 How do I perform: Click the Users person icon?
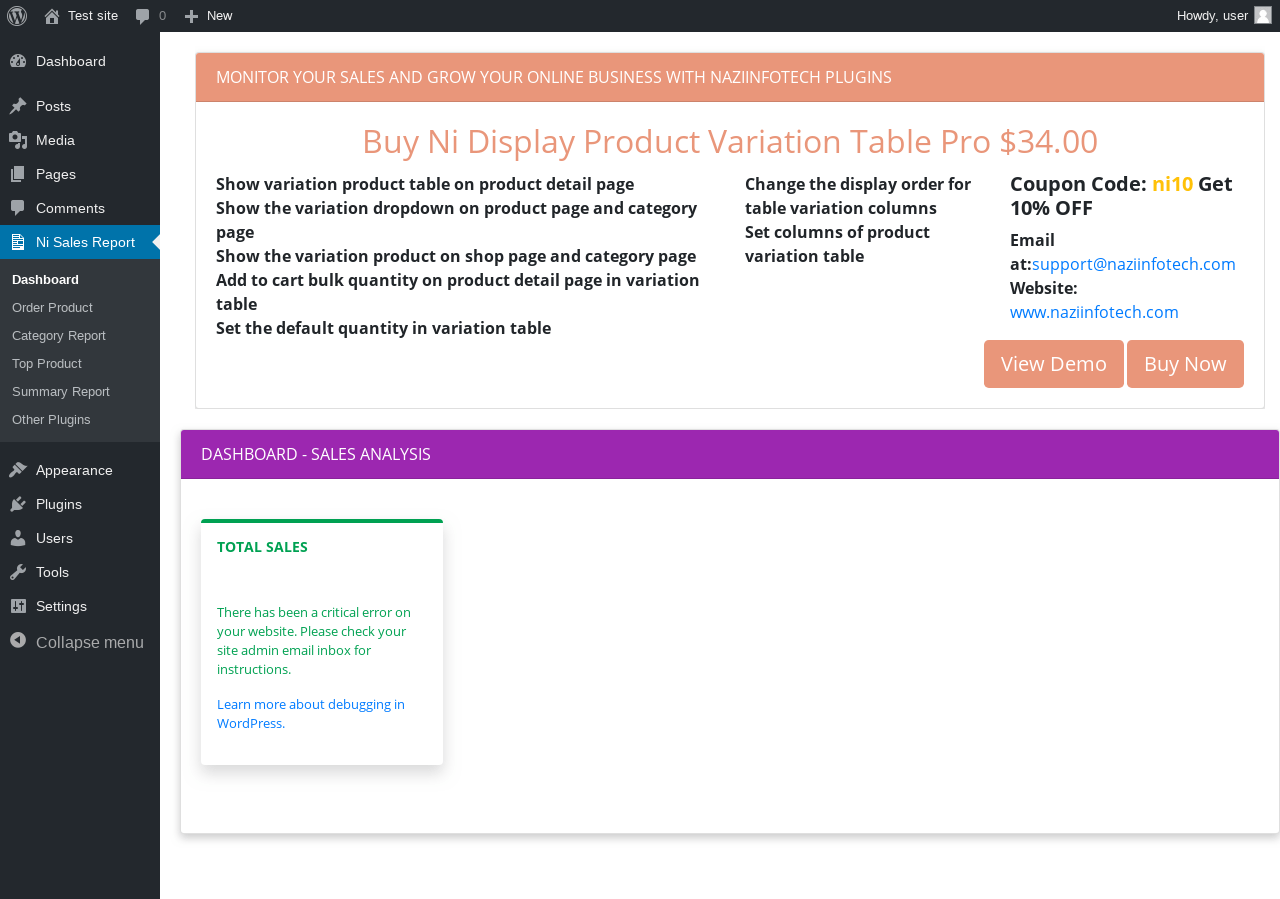[18, 538]
